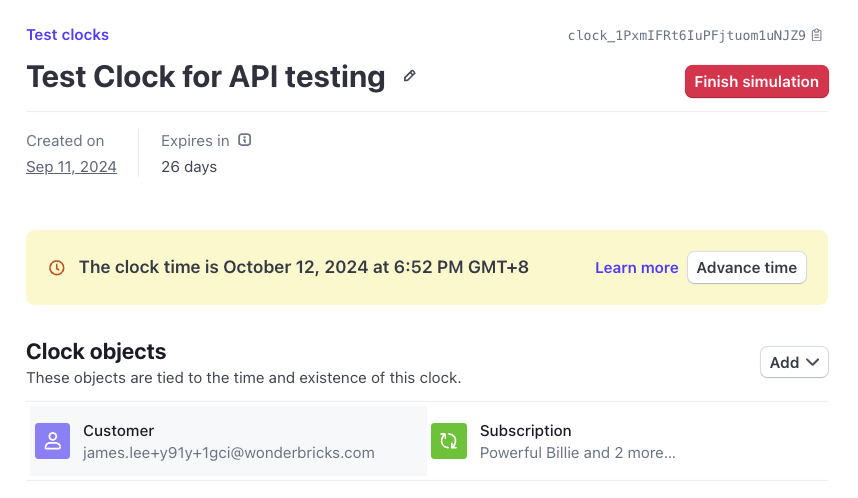Click the chevron arrow on Add button
Screen dimensions: 858x498
pos(813,362)
